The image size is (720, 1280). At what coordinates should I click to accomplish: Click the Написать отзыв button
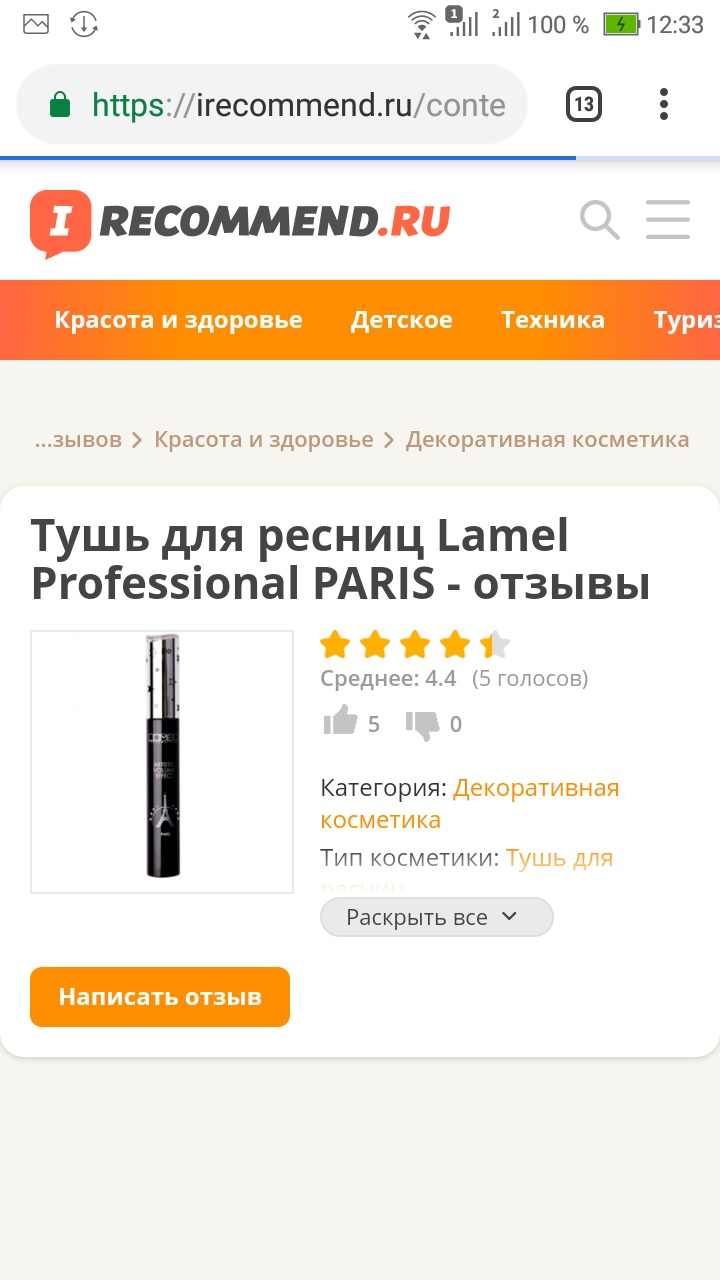(x=160, y=997)
